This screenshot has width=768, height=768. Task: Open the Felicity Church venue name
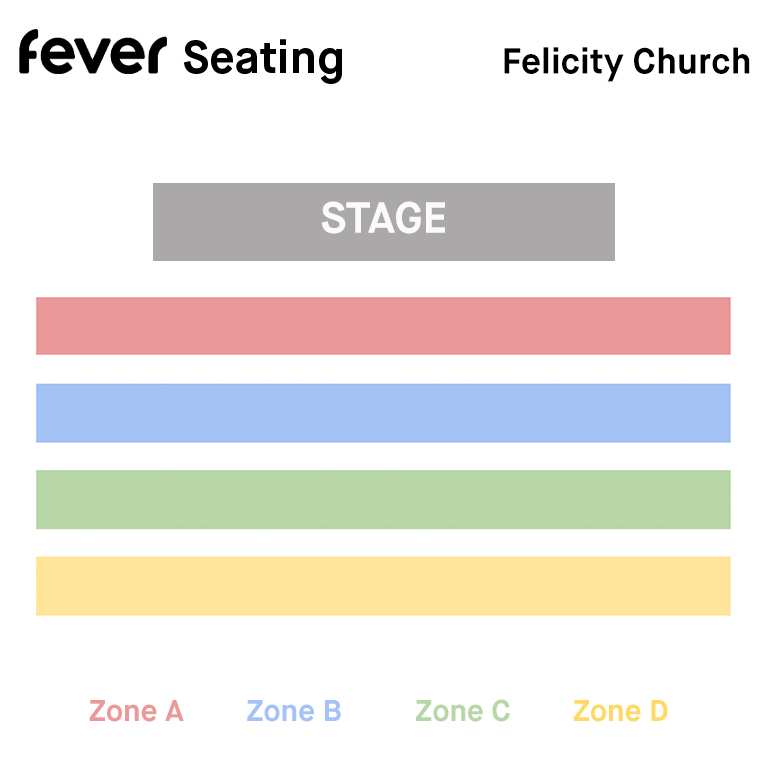coord(626,62)
